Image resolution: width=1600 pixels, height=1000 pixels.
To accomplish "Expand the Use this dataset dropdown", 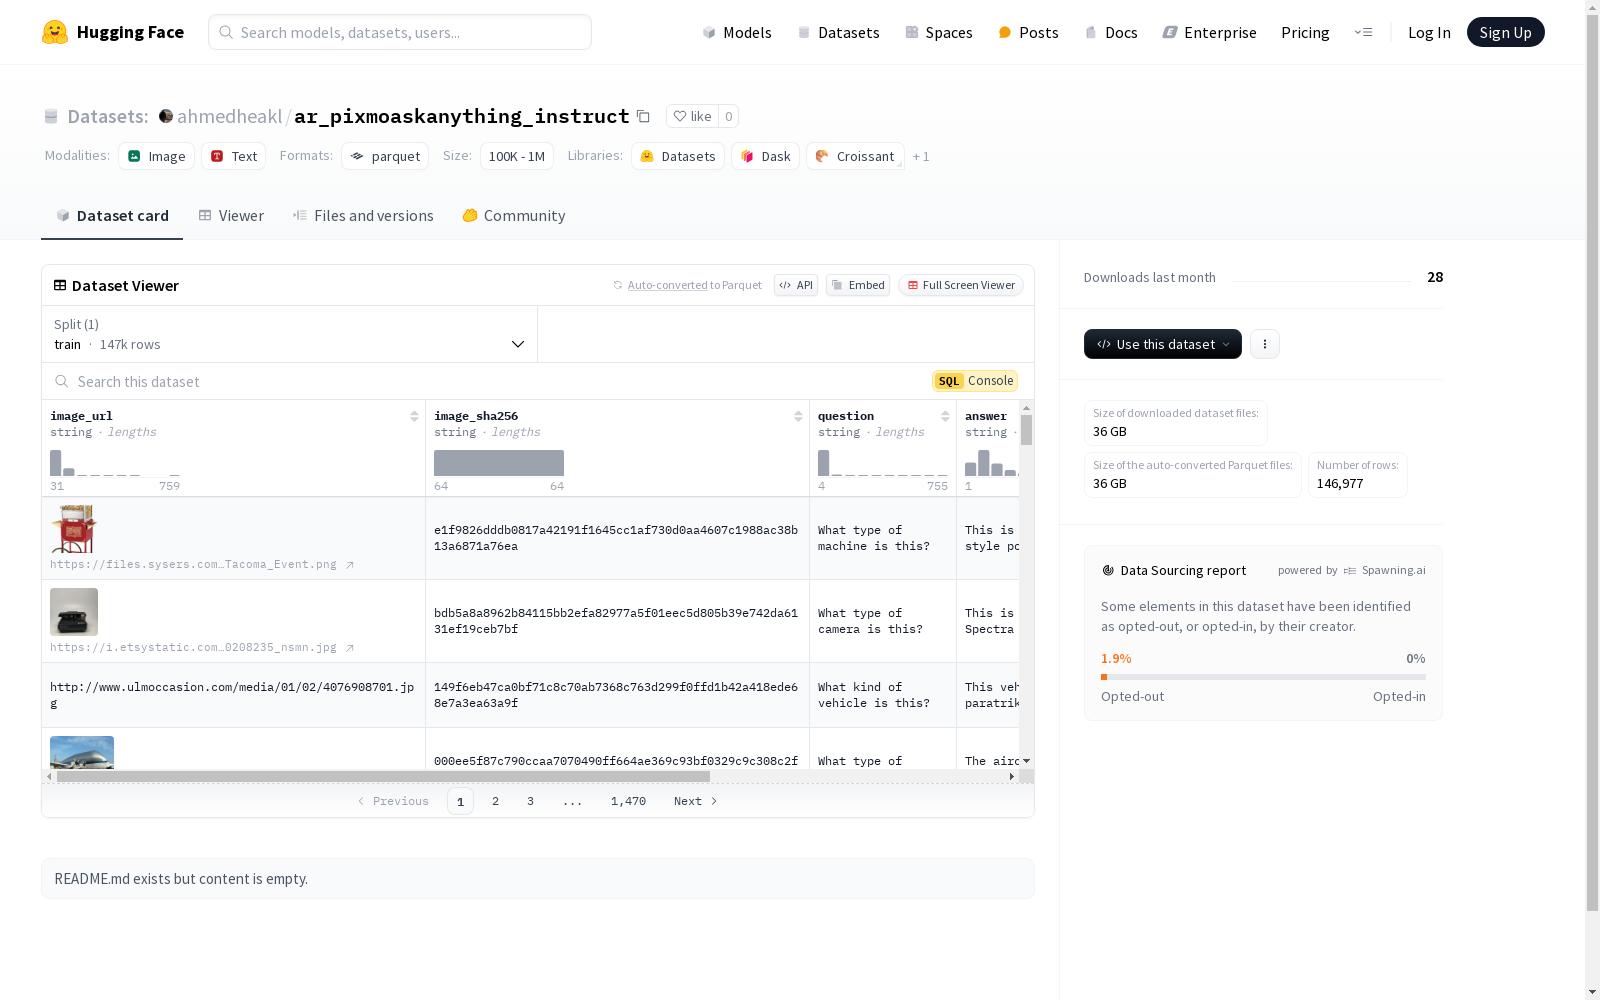I will tap(1163, 344).
